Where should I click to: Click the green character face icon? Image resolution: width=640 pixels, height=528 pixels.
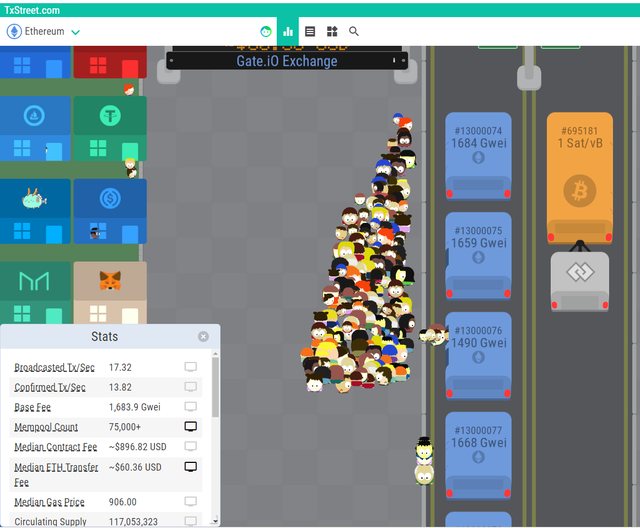pyautogui.click(x=266, y=31)
